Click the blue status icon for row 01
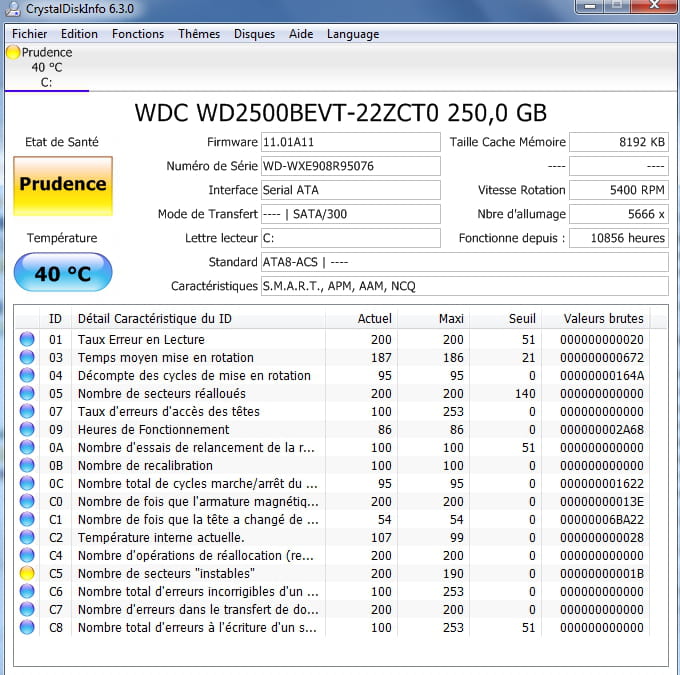 pos(26,339)
